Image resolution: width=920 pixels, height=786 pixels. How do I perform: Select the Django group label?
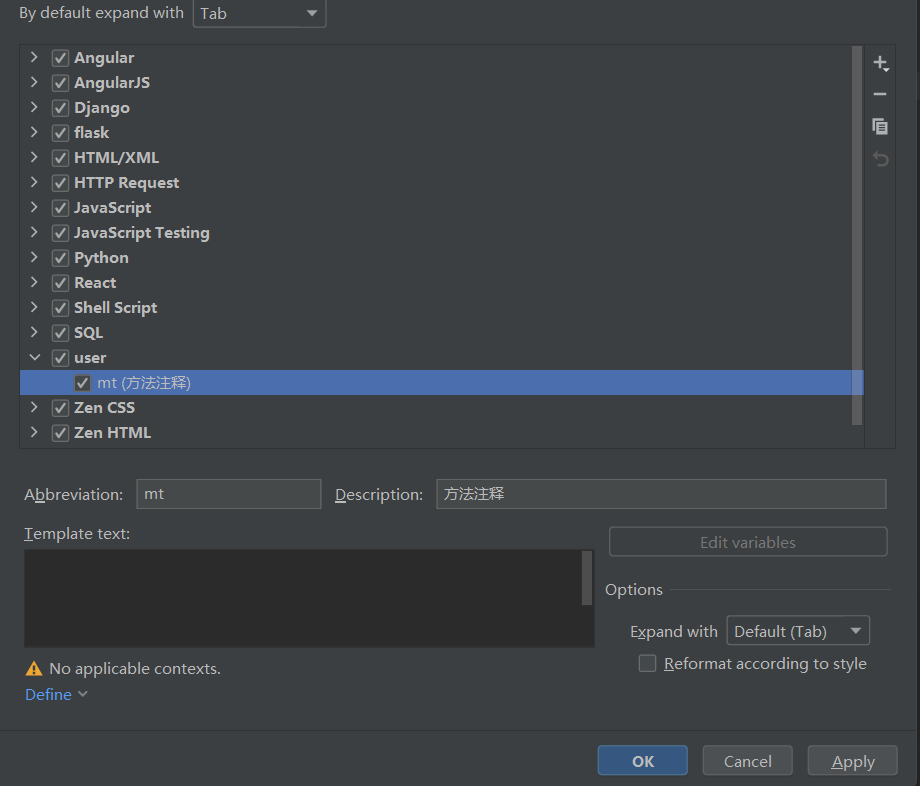[102, 108]
